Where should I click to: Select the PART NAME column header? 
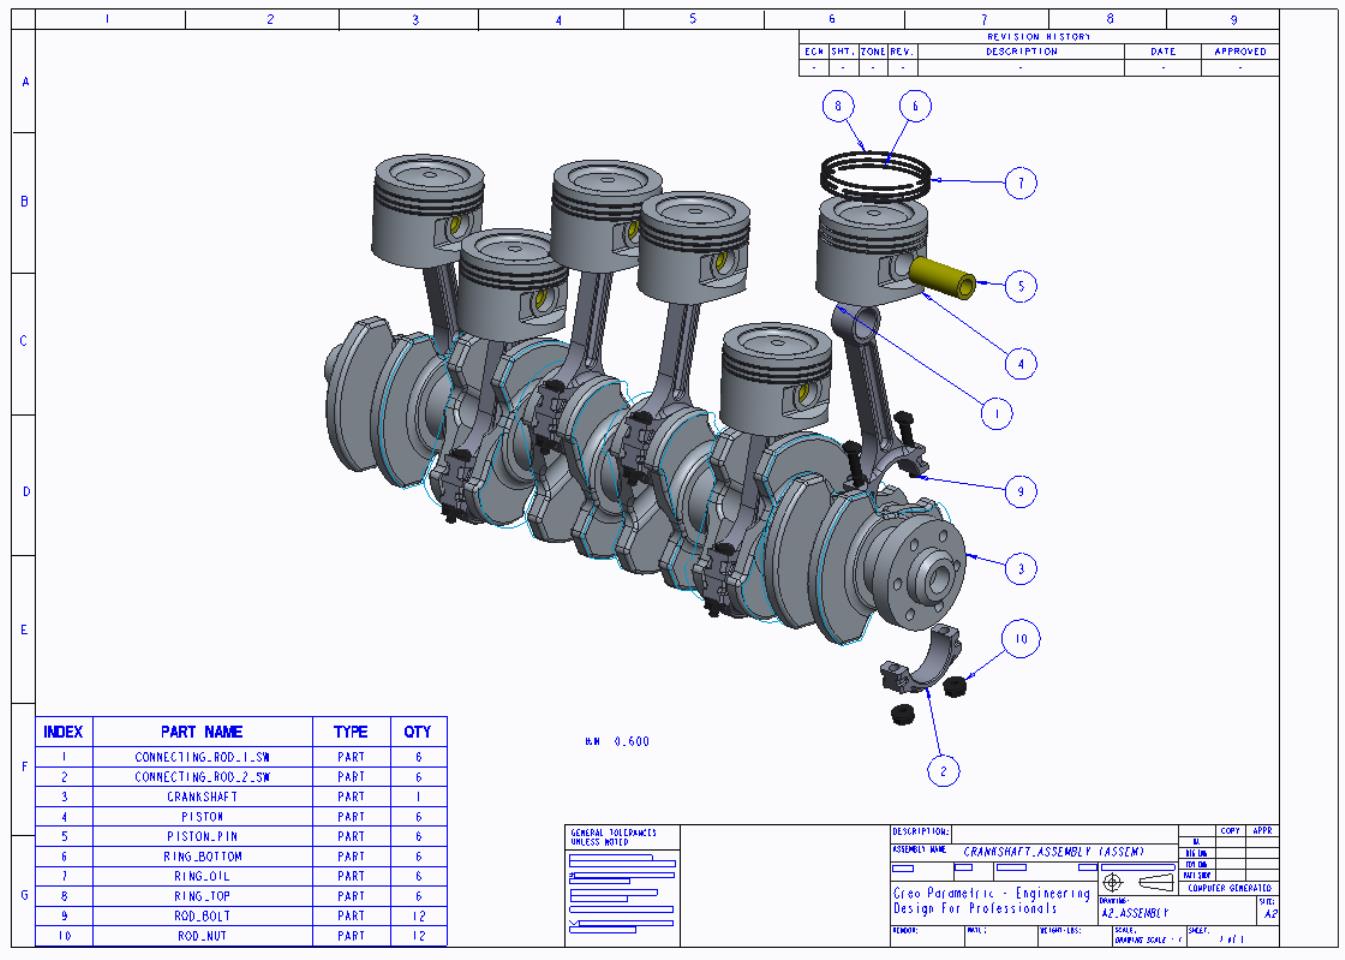(x=202, y=732)
